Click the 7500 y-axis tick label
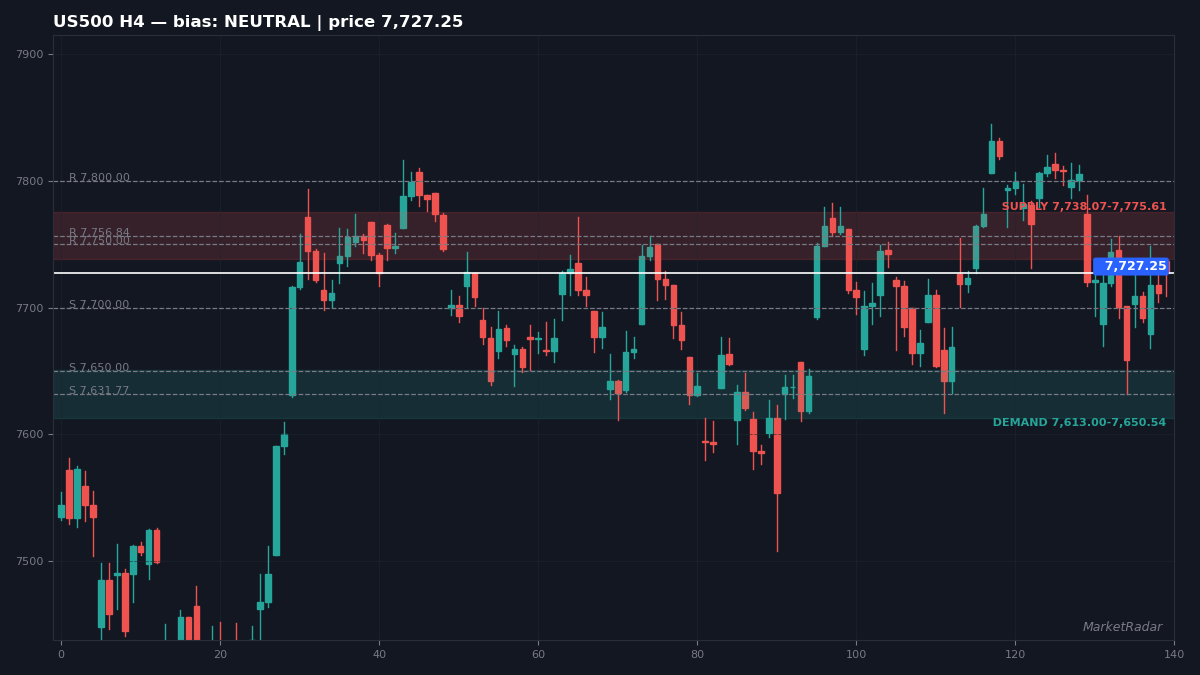Screen dimensions: 1200x675 tap(30, 562)
